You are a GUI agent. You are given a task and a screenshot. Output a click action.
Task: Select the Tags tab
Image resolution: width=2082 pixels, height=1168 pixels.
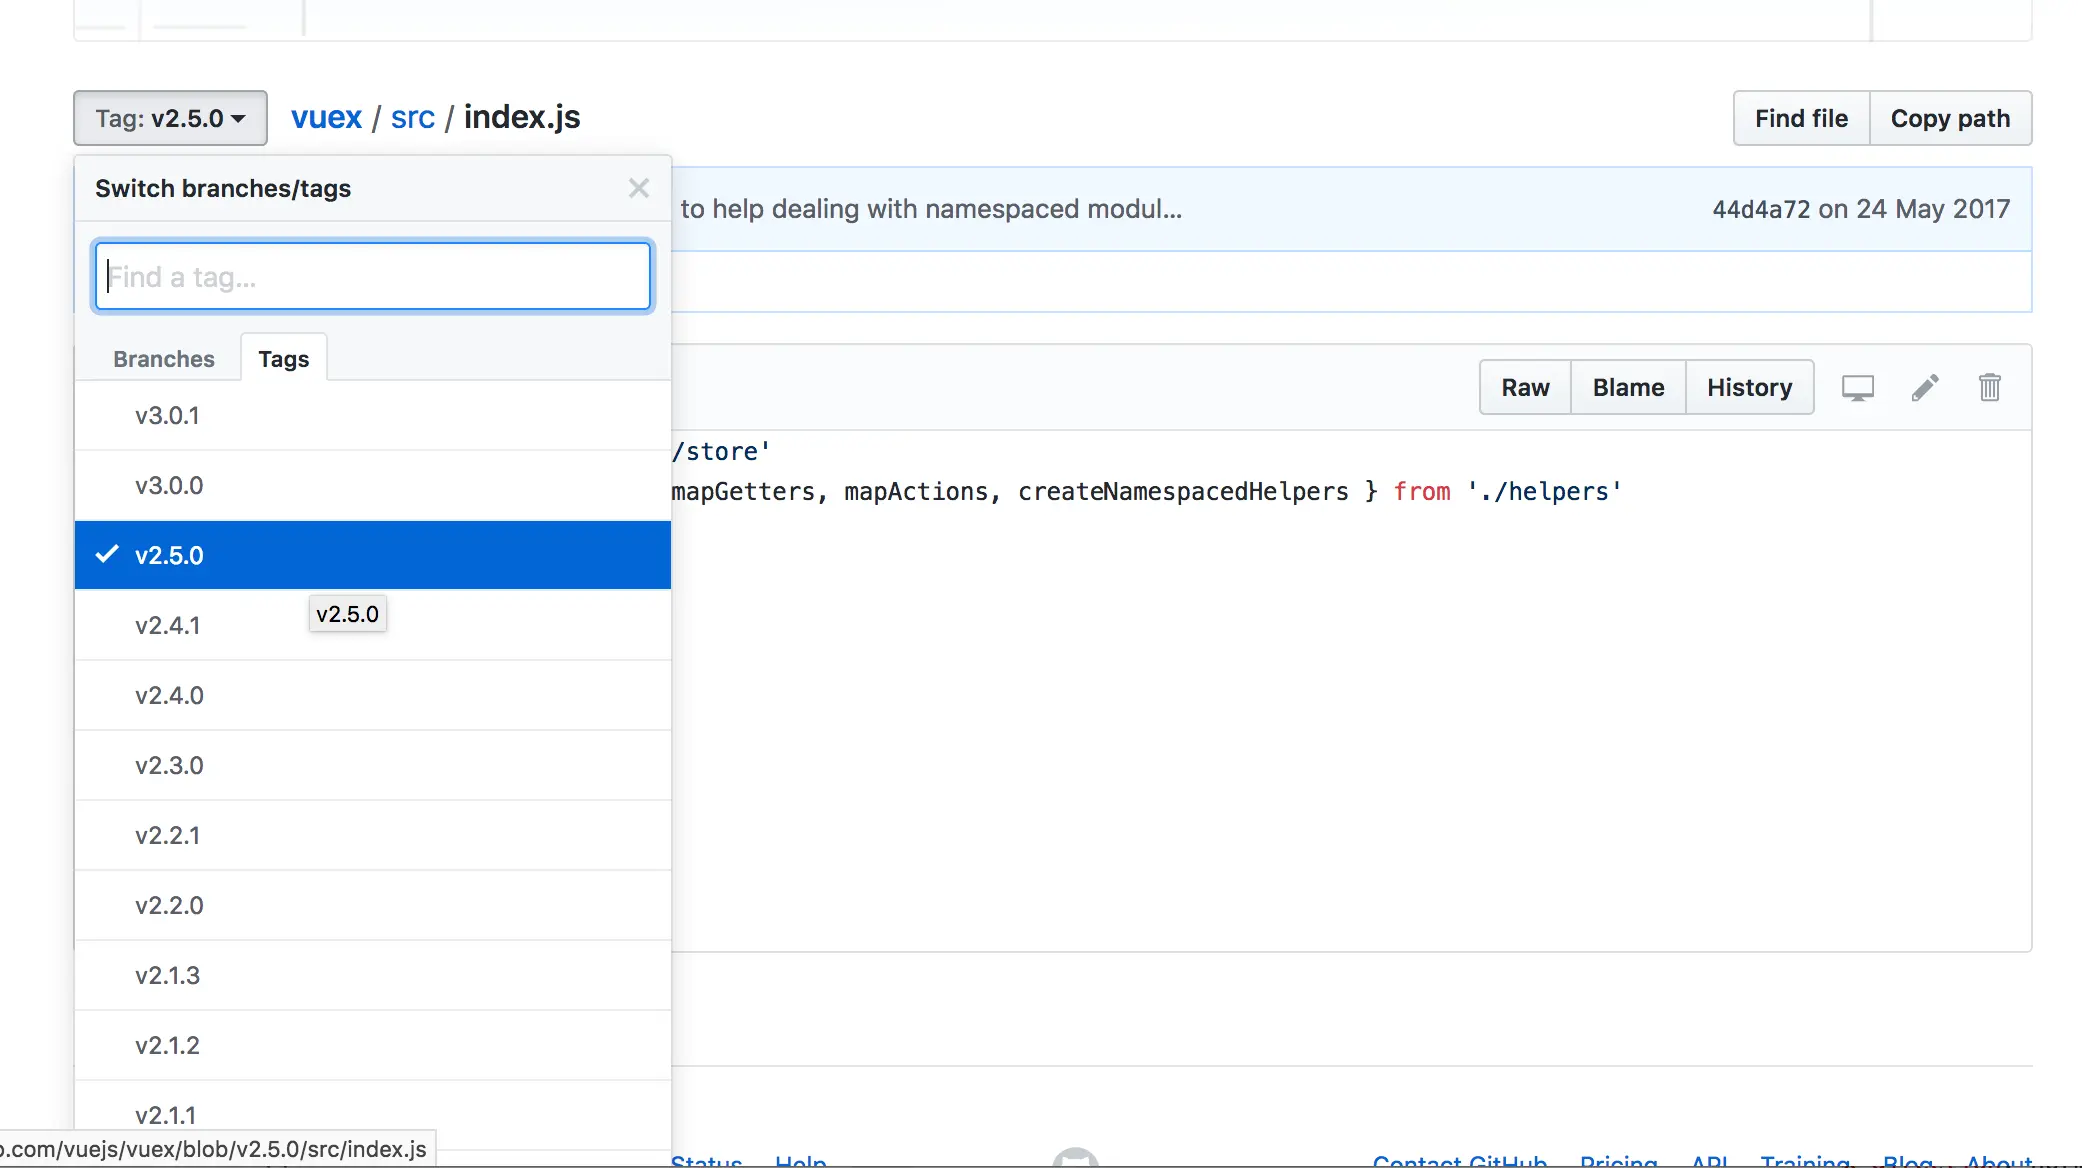[283, 359]
